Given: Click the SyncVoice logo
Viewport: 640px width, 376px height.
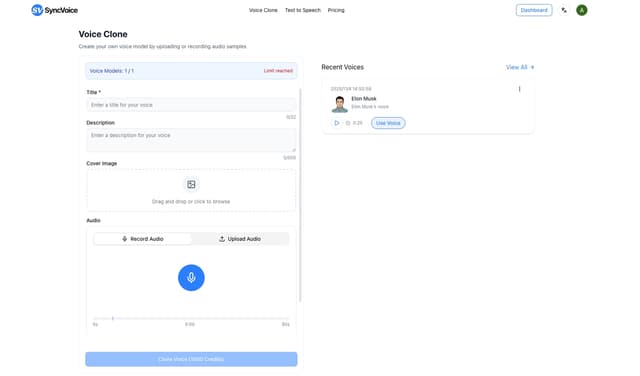Looking at the screenshot, I should tap(54, 10).
